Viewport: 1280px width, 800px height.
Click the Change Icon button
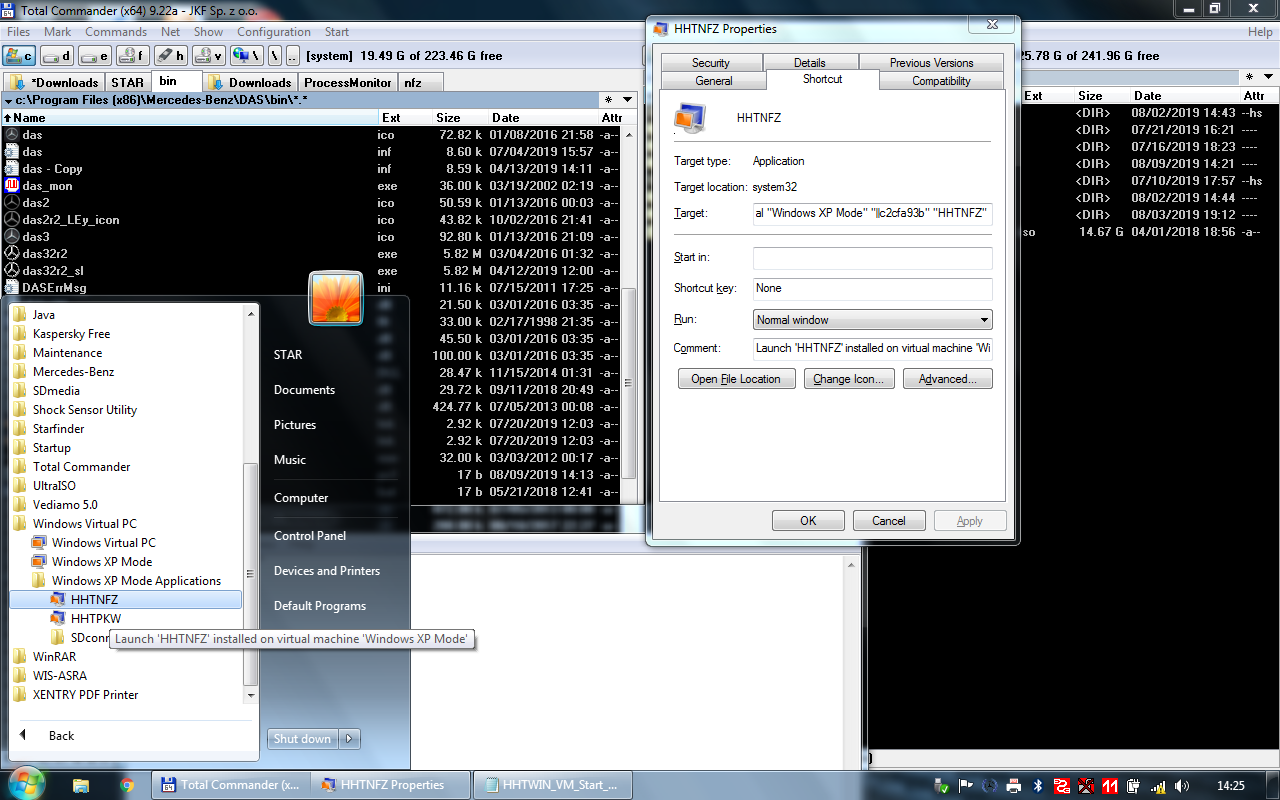[848, 379]
